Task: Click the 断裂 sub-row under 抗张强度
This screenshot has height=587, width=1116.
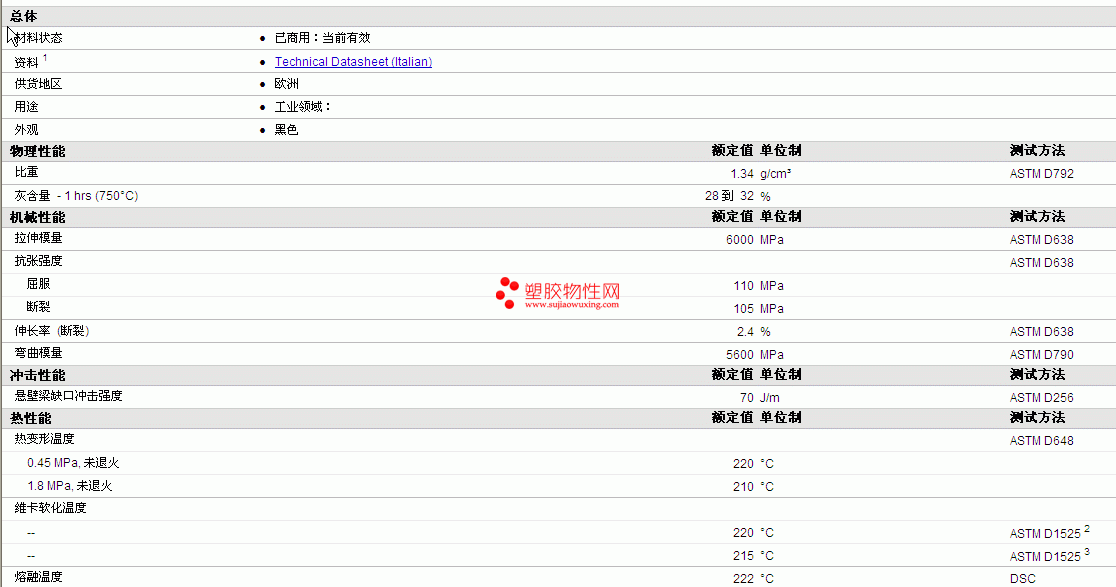Action: tap(38, 307)
